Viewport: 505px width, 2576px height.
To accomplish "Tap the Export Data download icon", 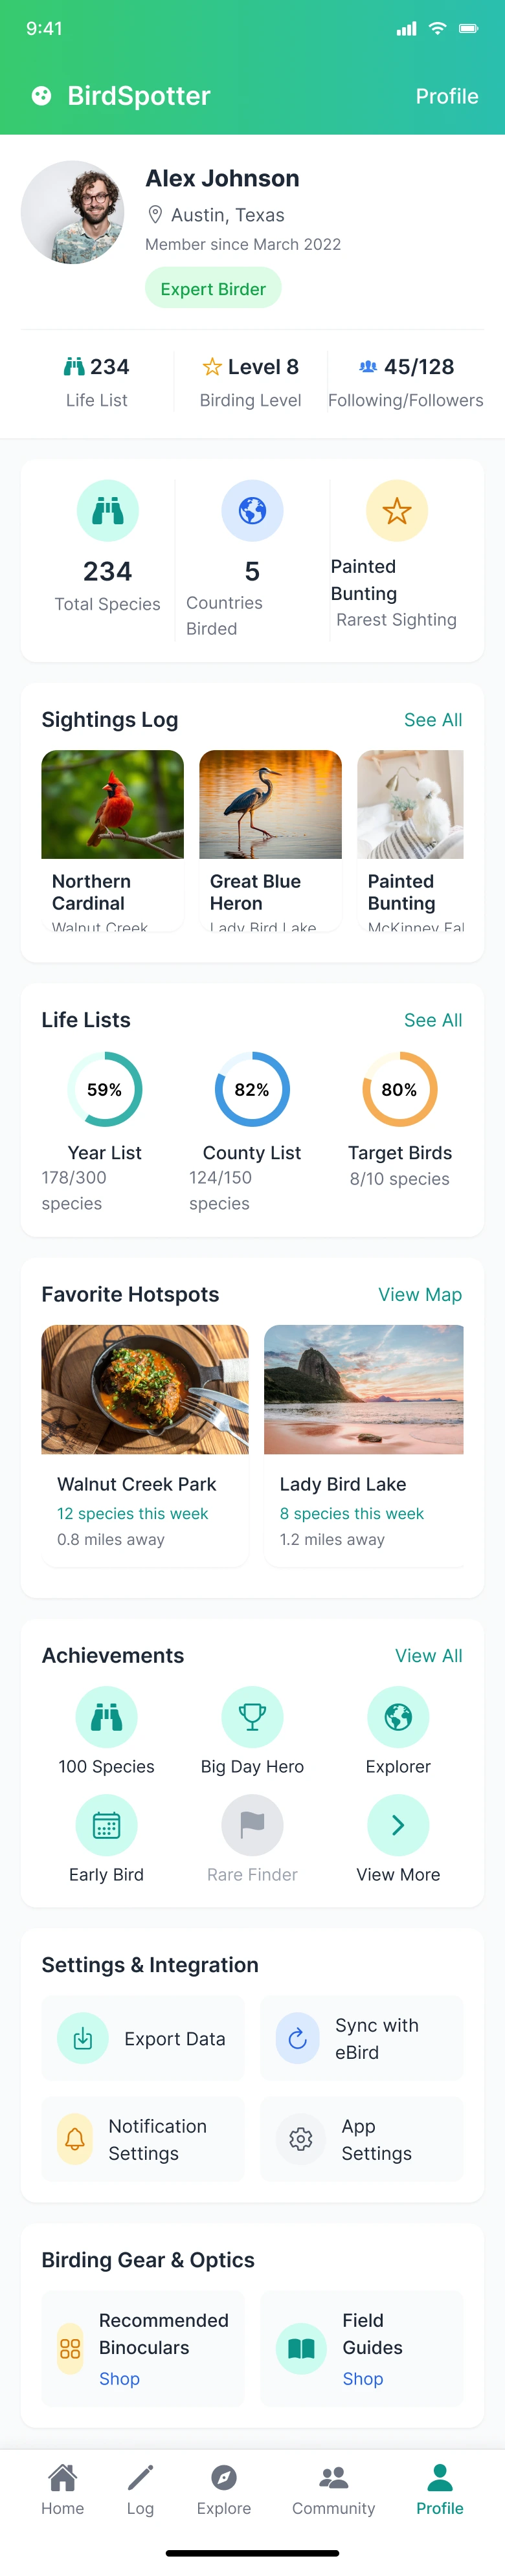I will [83, 2038].
